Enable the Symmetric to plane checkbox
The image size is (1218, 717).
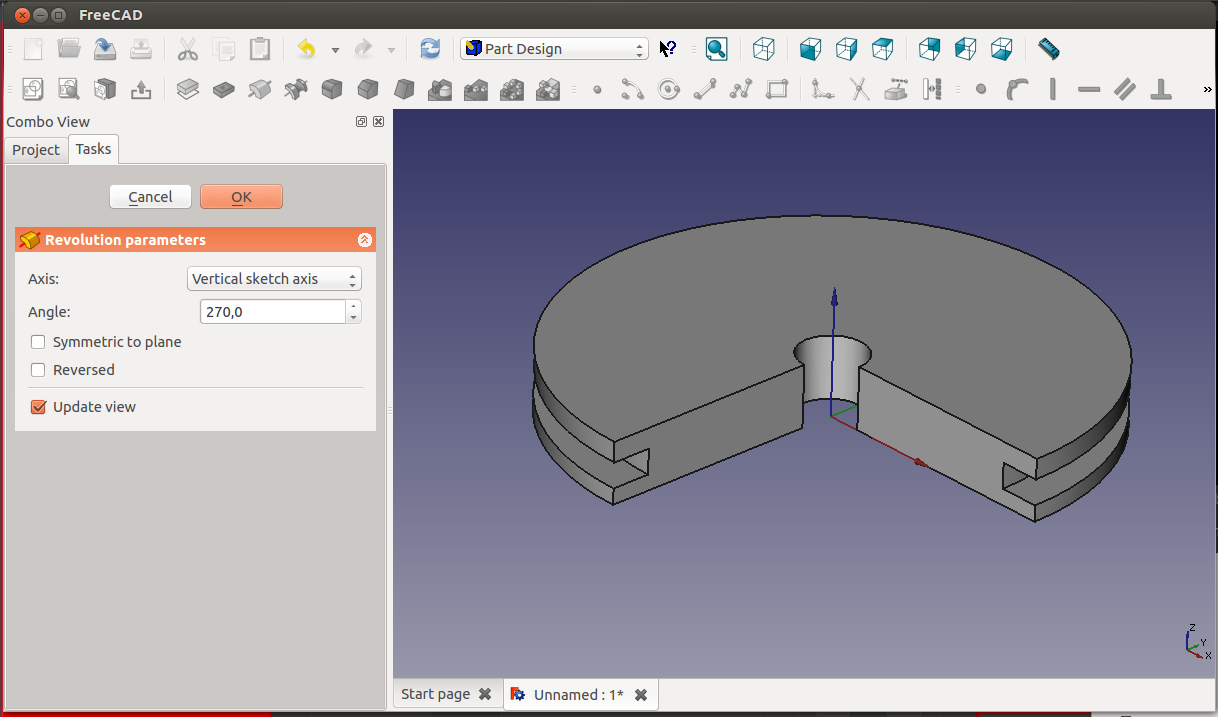tap(39, 342)
